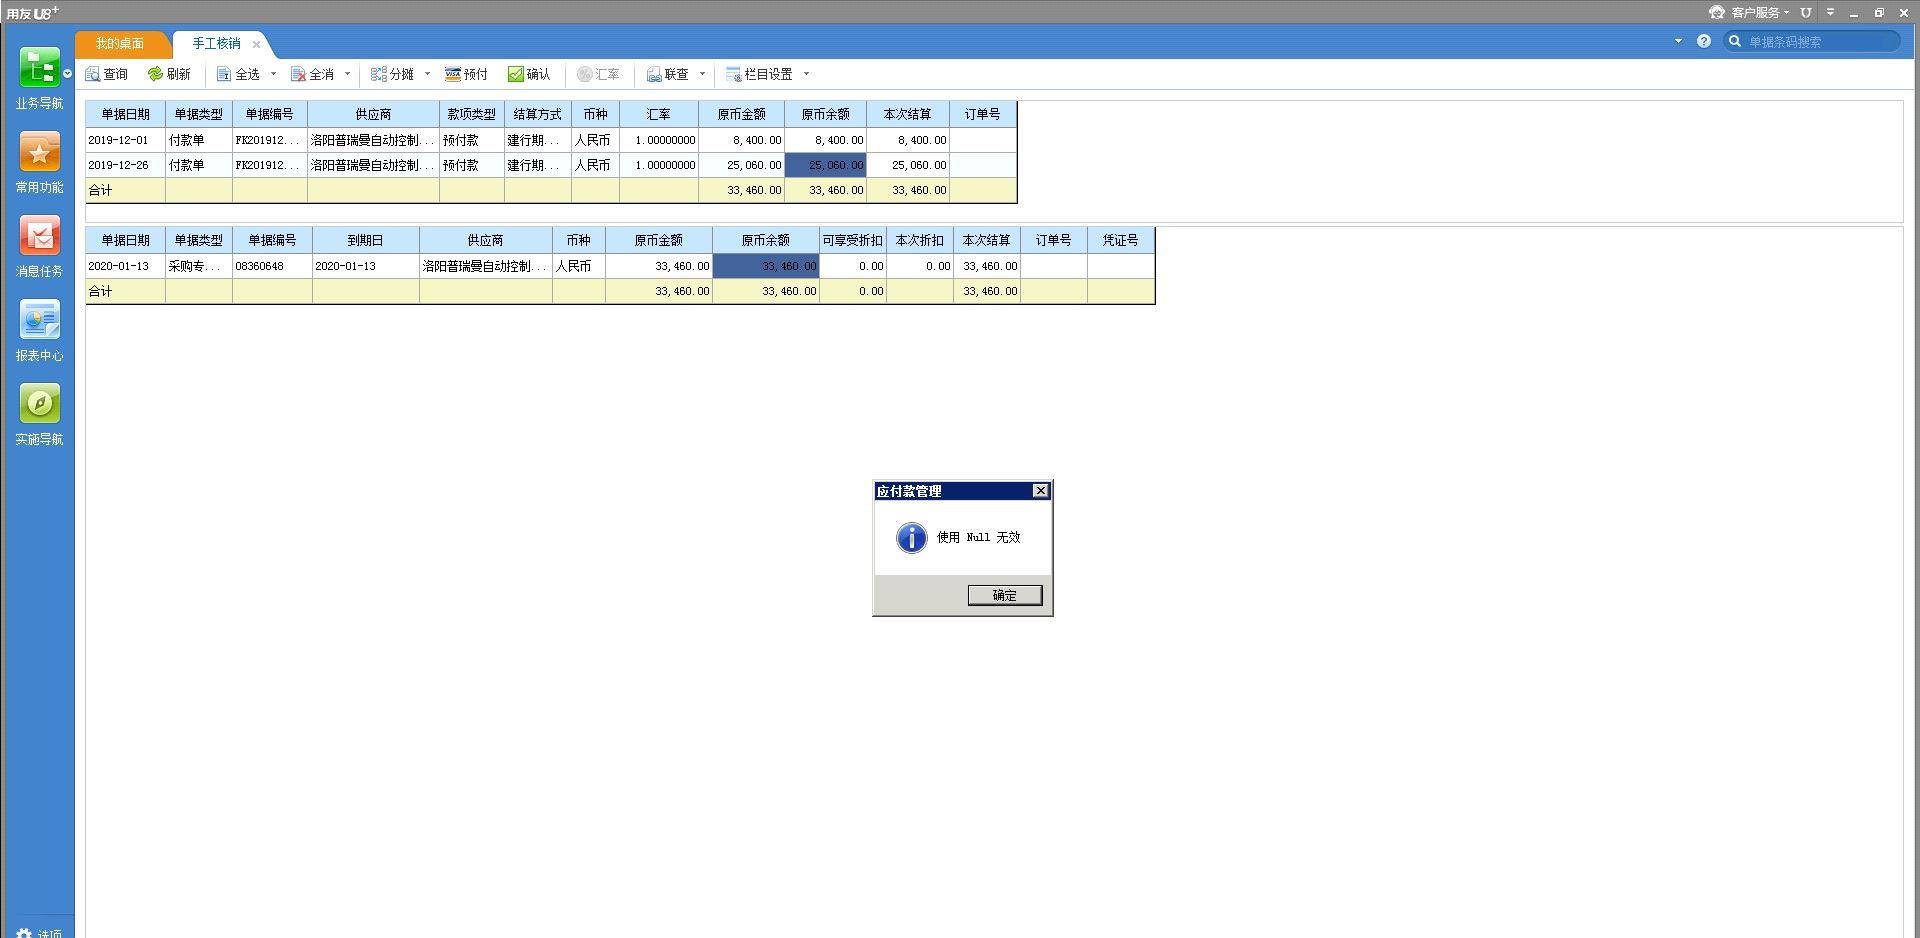Click the 客户服务 headset icon
Viewport: 1920px width, 938px height.
[x=1717, y=12]
